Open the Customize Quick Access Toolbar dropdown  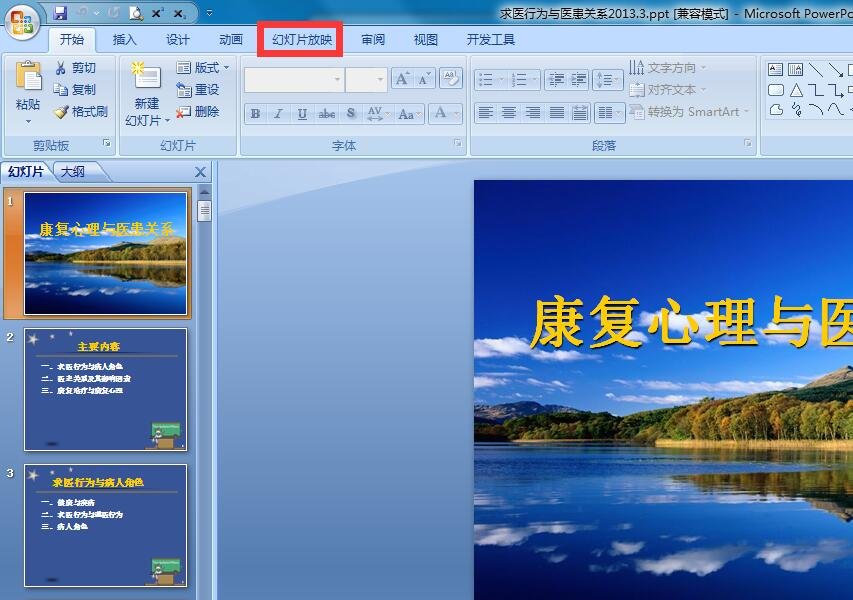pyautogui.click(x=209, y=13)
